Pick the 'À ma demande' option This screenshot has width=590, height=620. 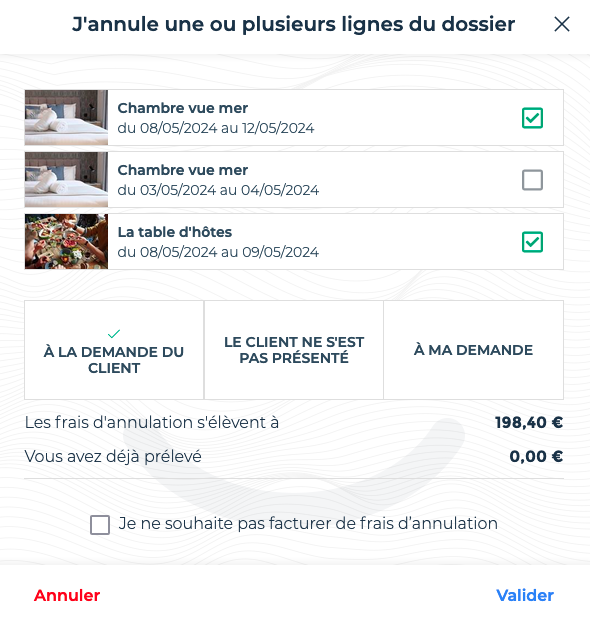tap(473, 350)
